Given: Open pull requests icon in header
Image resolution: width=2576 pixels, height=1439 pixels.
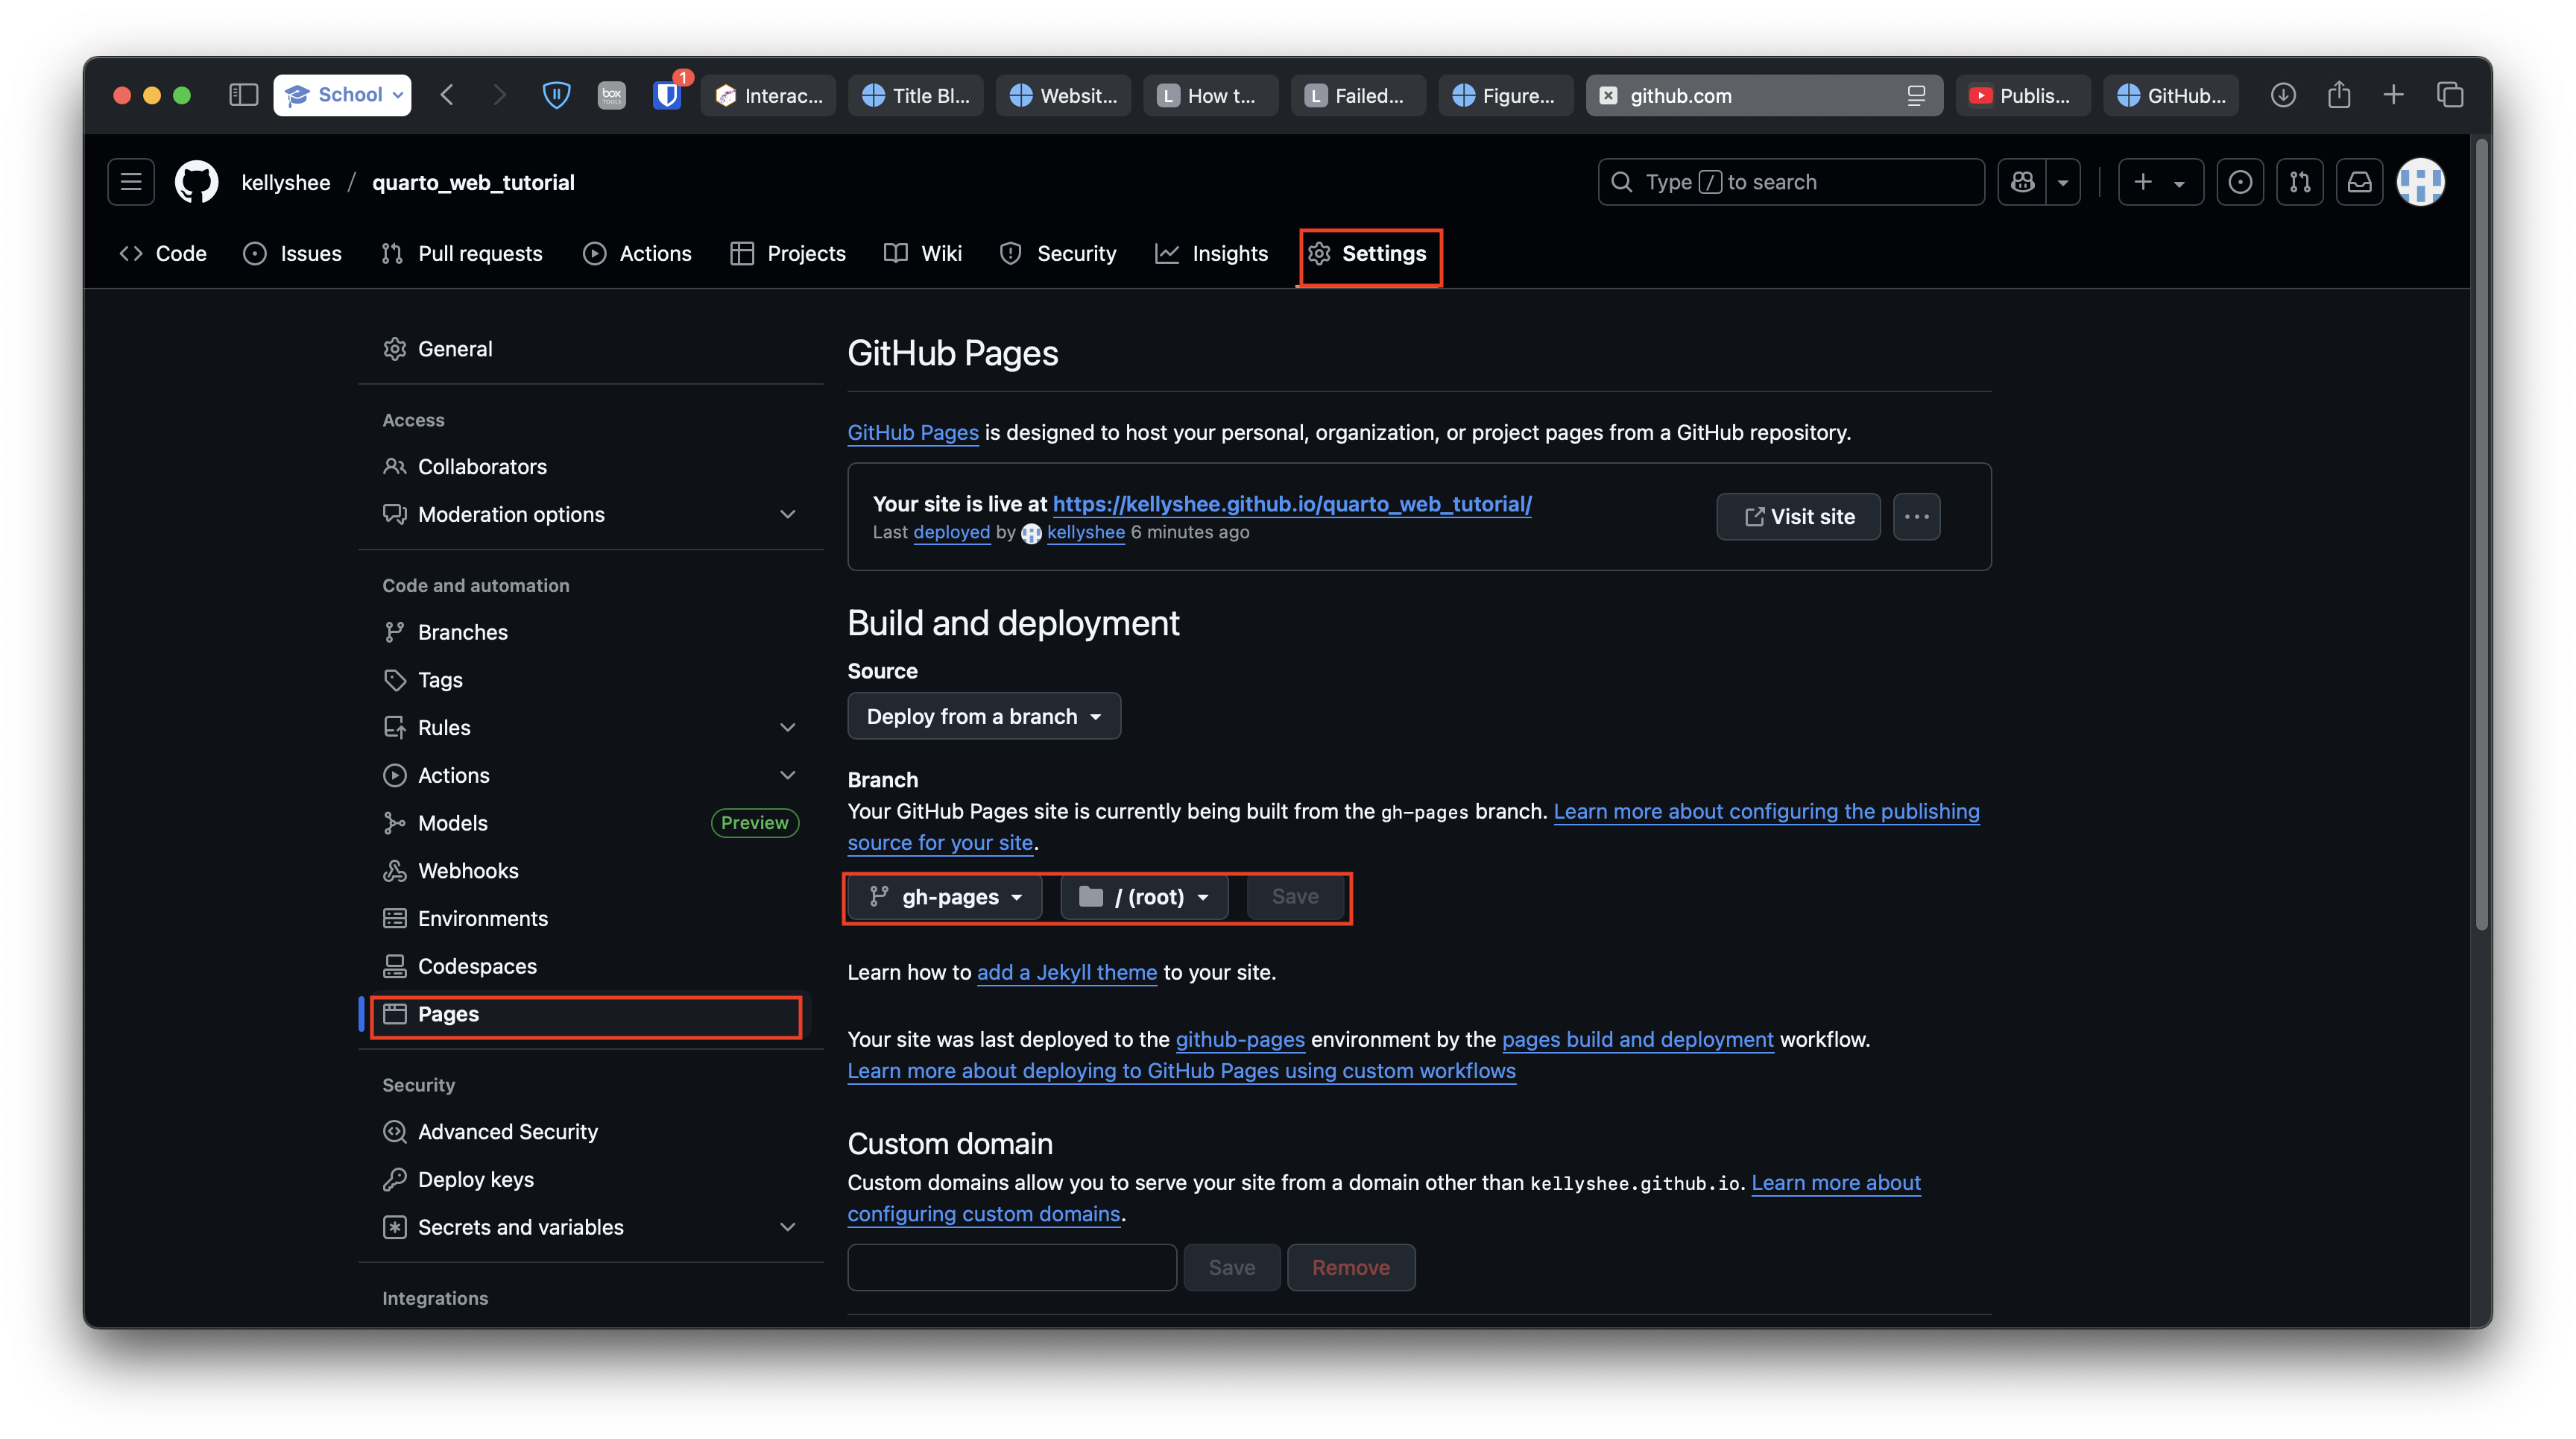Looking at the screenshot, I should tap(2300, 182).
